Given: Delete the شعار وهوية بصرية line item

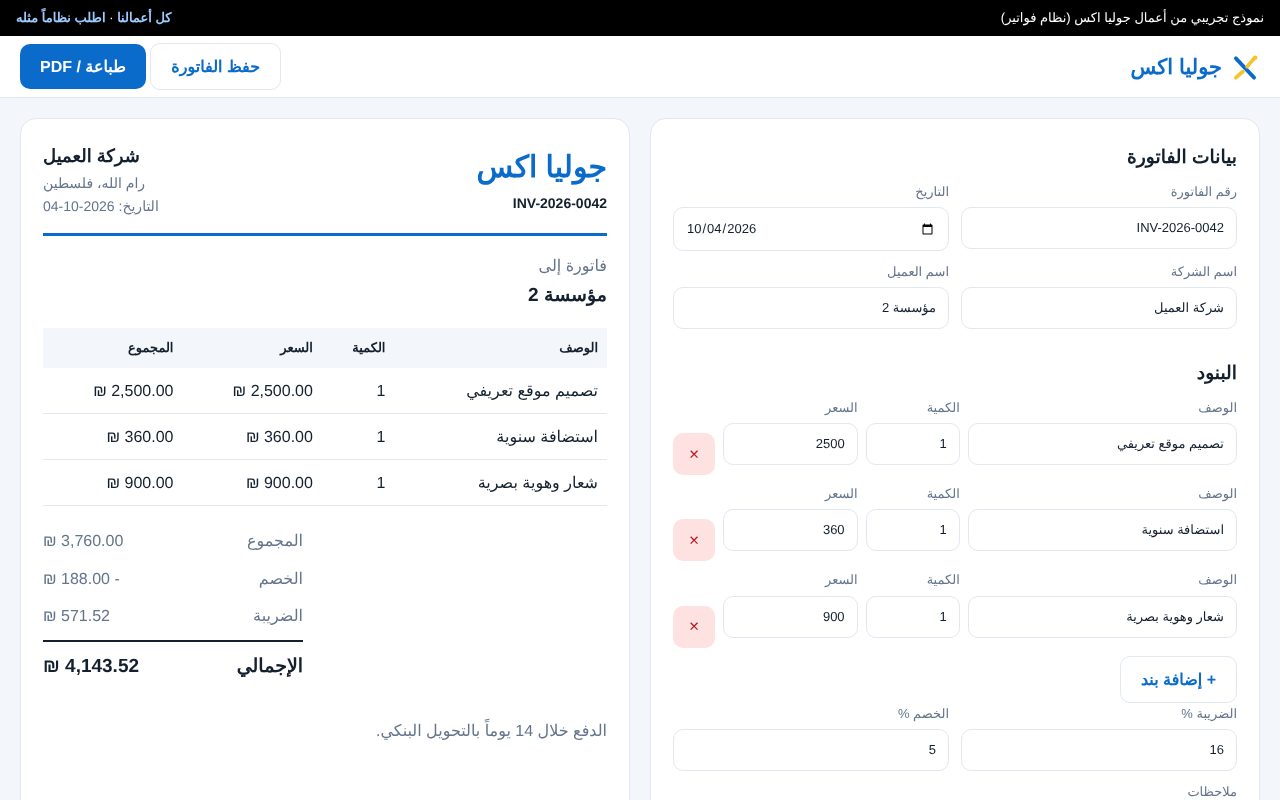Looking at the screenshot, I should 694,627.
